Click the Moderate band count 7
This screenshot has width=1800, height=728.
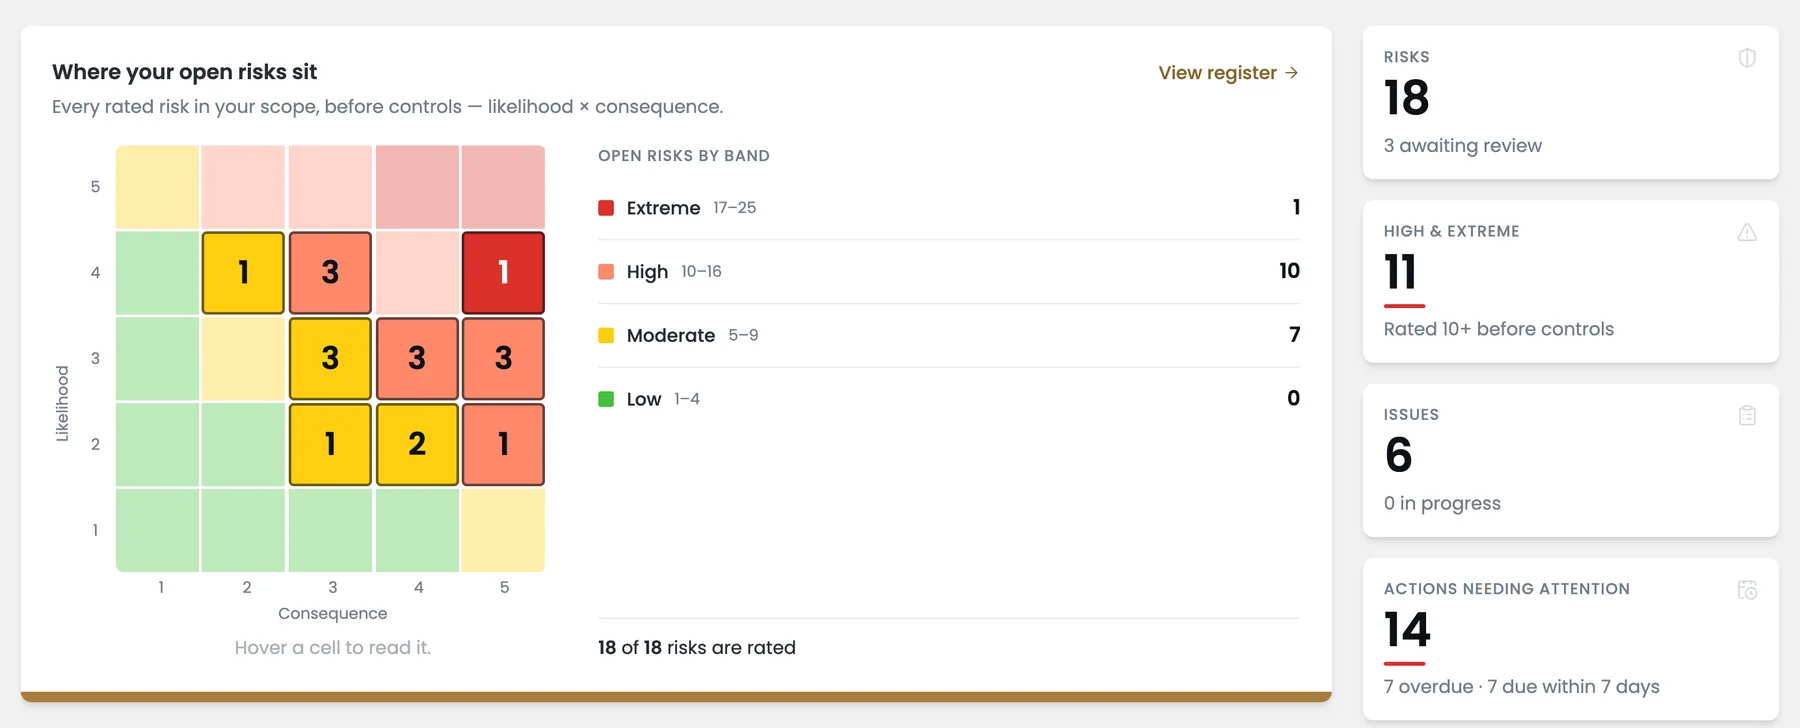click(x=1294, y=334)
